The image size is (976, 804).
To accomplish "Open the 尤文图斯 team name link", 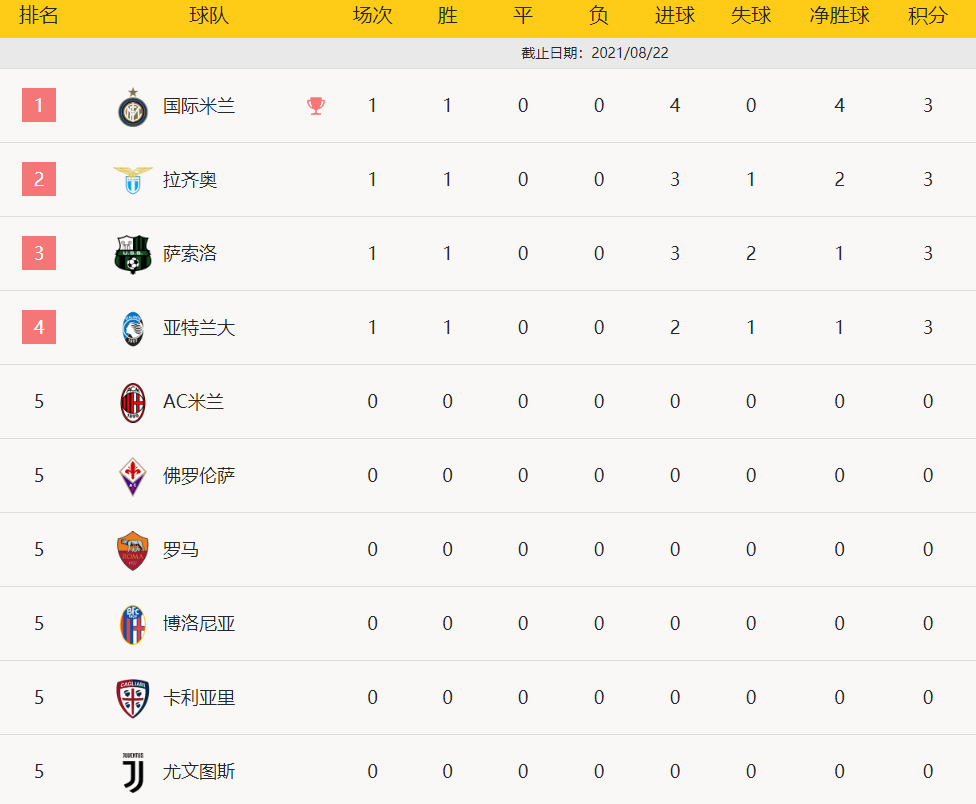I will 199,772.
